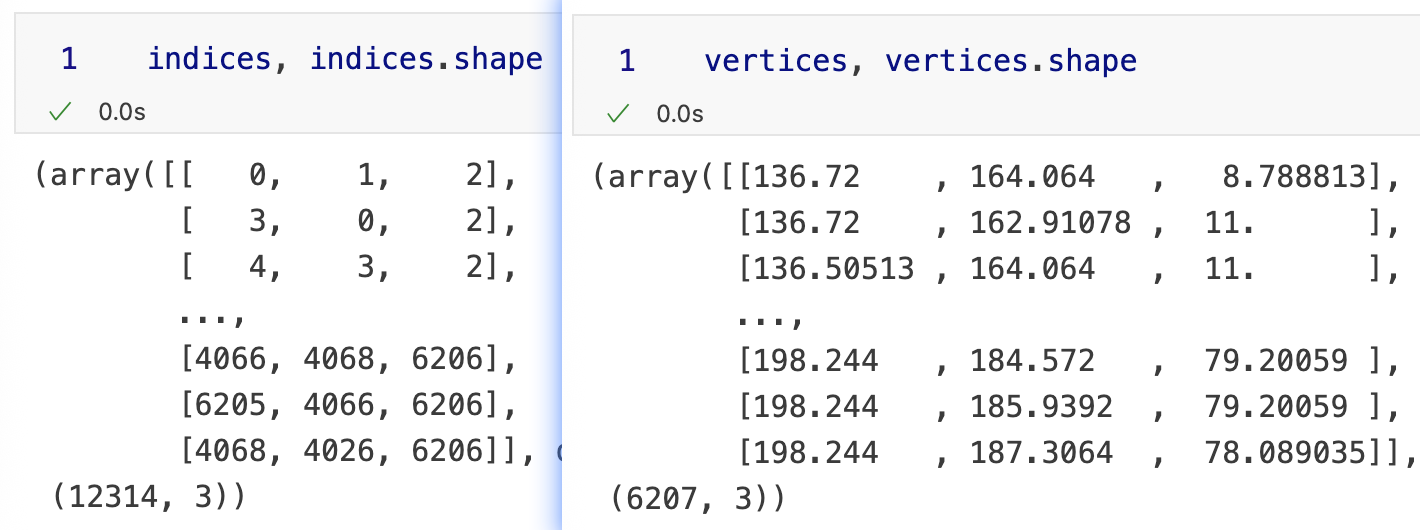Click the ellipsis in the vertices array output

(x=770, y=318)
